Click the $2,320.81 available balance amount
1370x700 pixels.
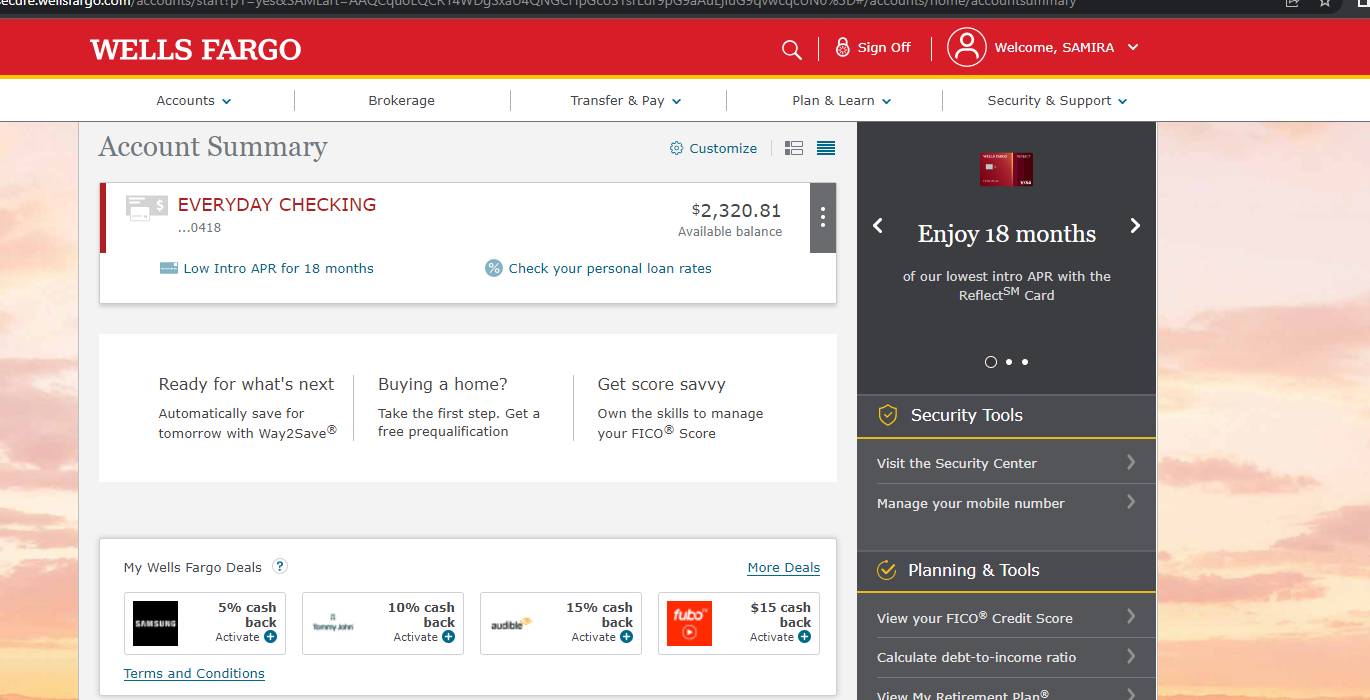[x=737, y=210]
